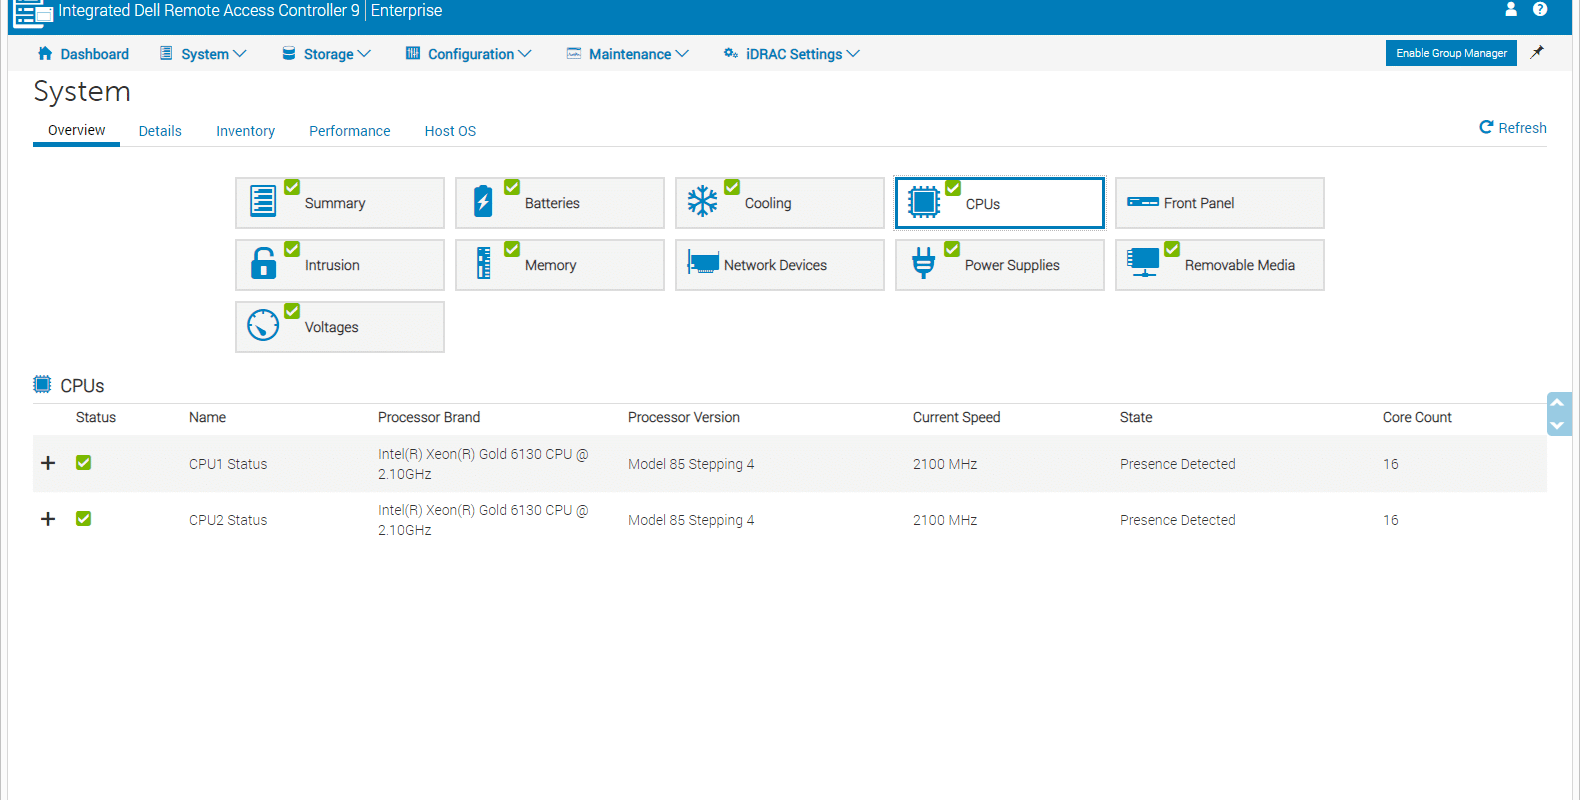Click the Dashboard home icon
The image size is (1580, 800).
pos(45,53)
